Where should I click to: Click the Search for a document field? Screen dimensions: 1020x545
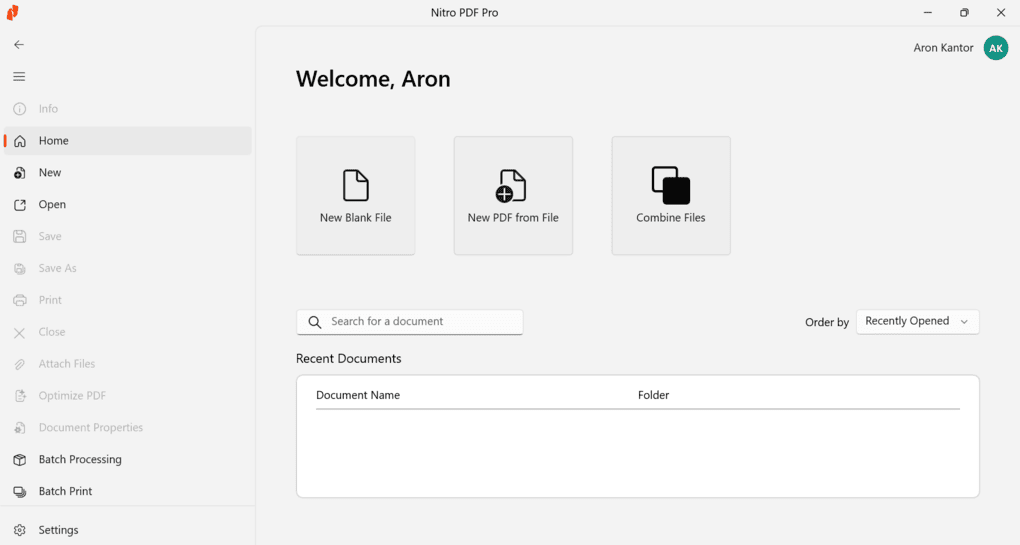[410, 322]
